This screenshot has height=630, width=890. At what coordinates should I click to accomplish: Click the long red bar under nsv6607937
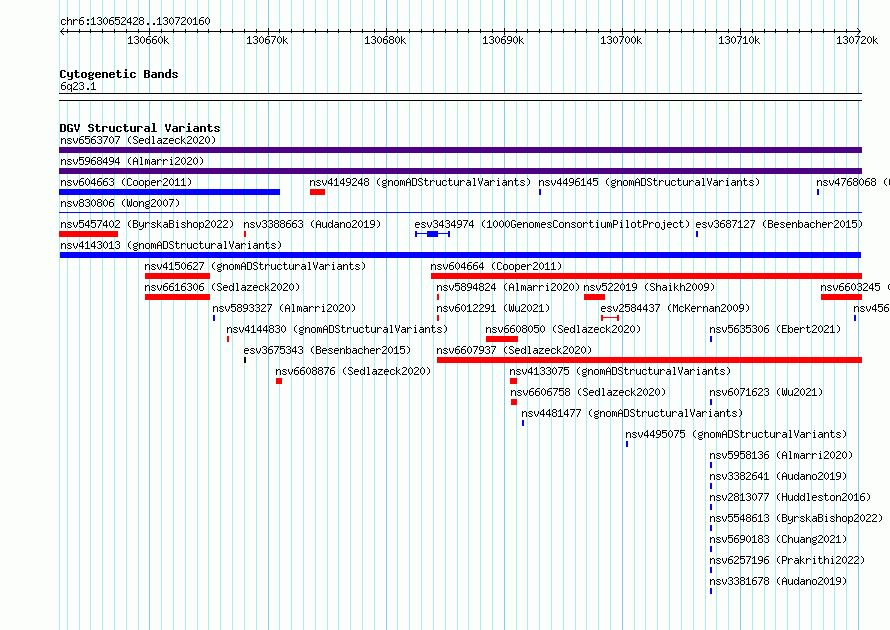tap(649, 360)
